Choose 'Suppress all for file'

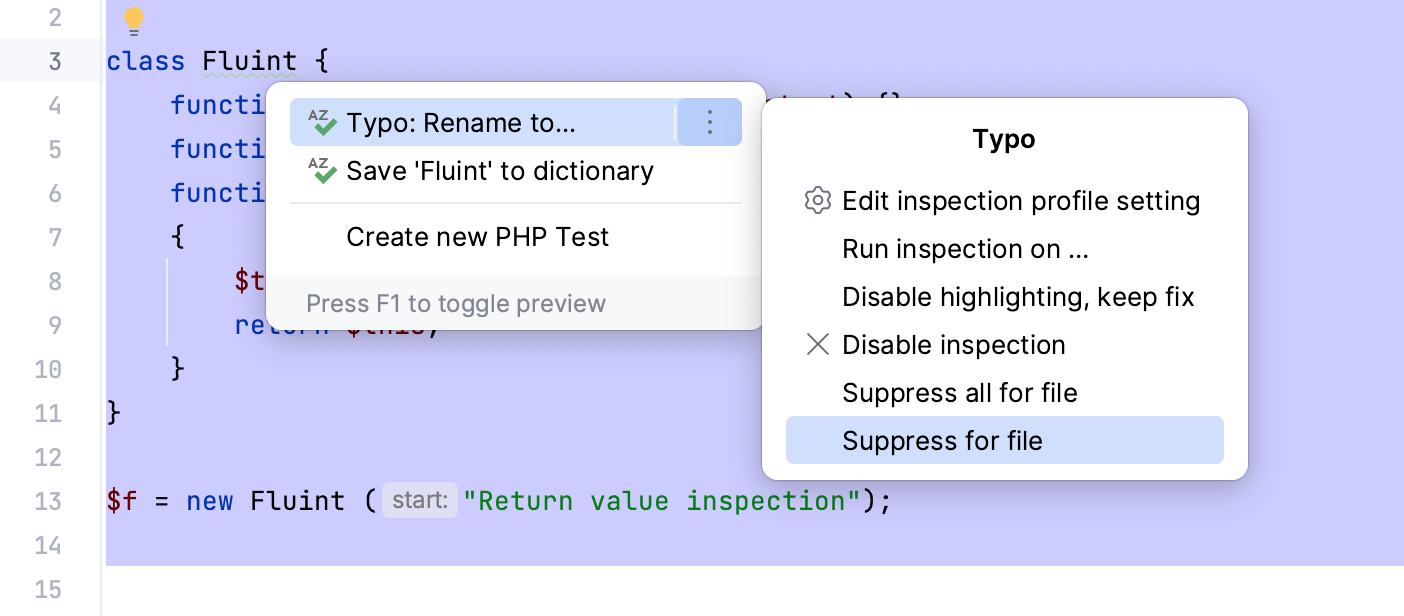959,392
